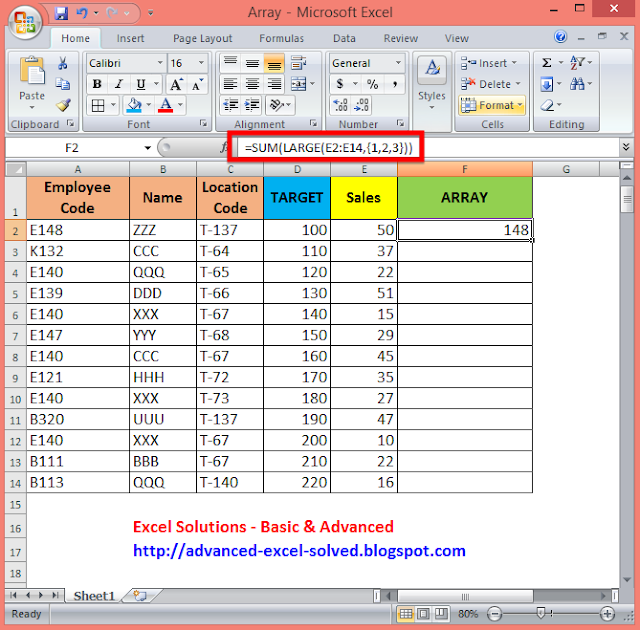Click the Insert Function fx button

pyautogui.click(x=224, y=147)
